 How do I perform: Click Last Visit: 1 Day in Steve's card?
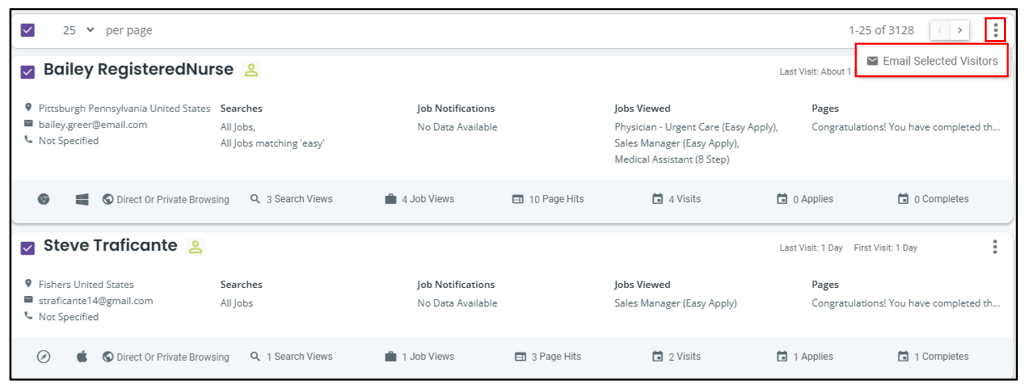(811, 248)
